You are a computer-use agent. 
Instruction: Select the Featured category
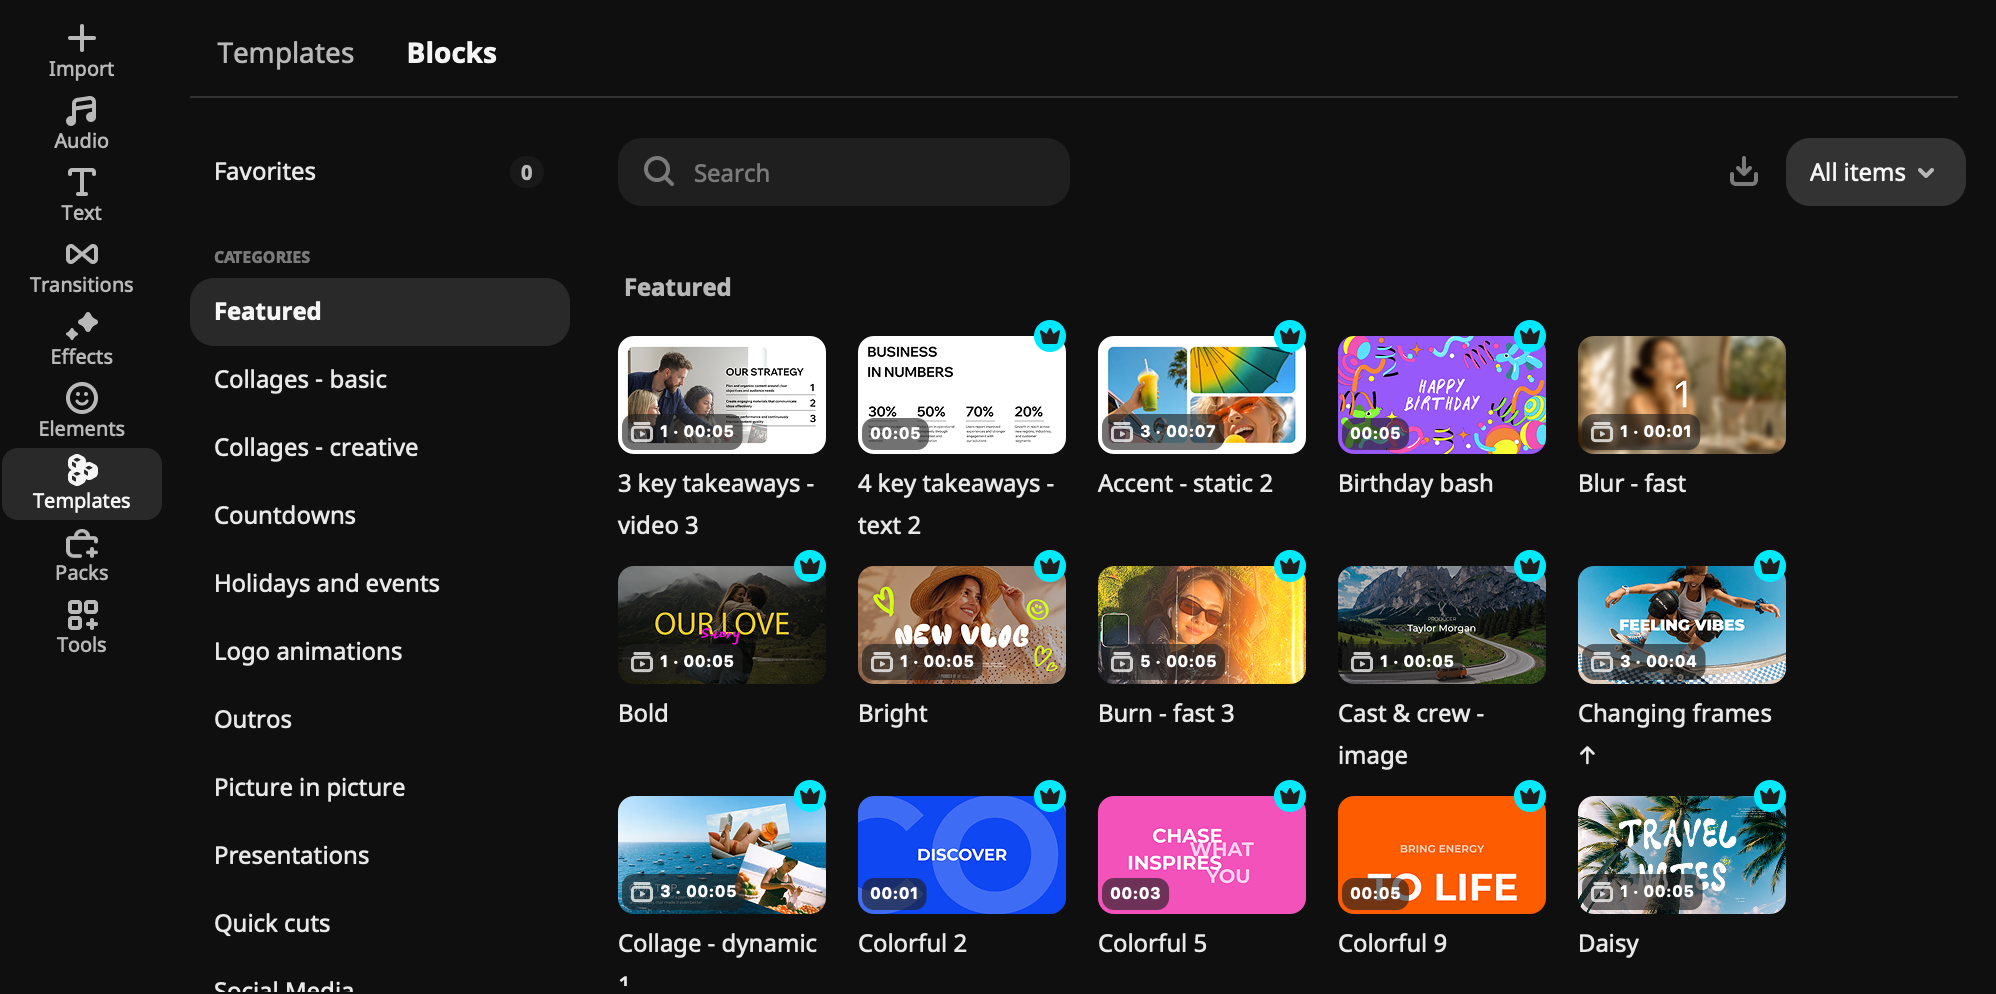(380, 312)
